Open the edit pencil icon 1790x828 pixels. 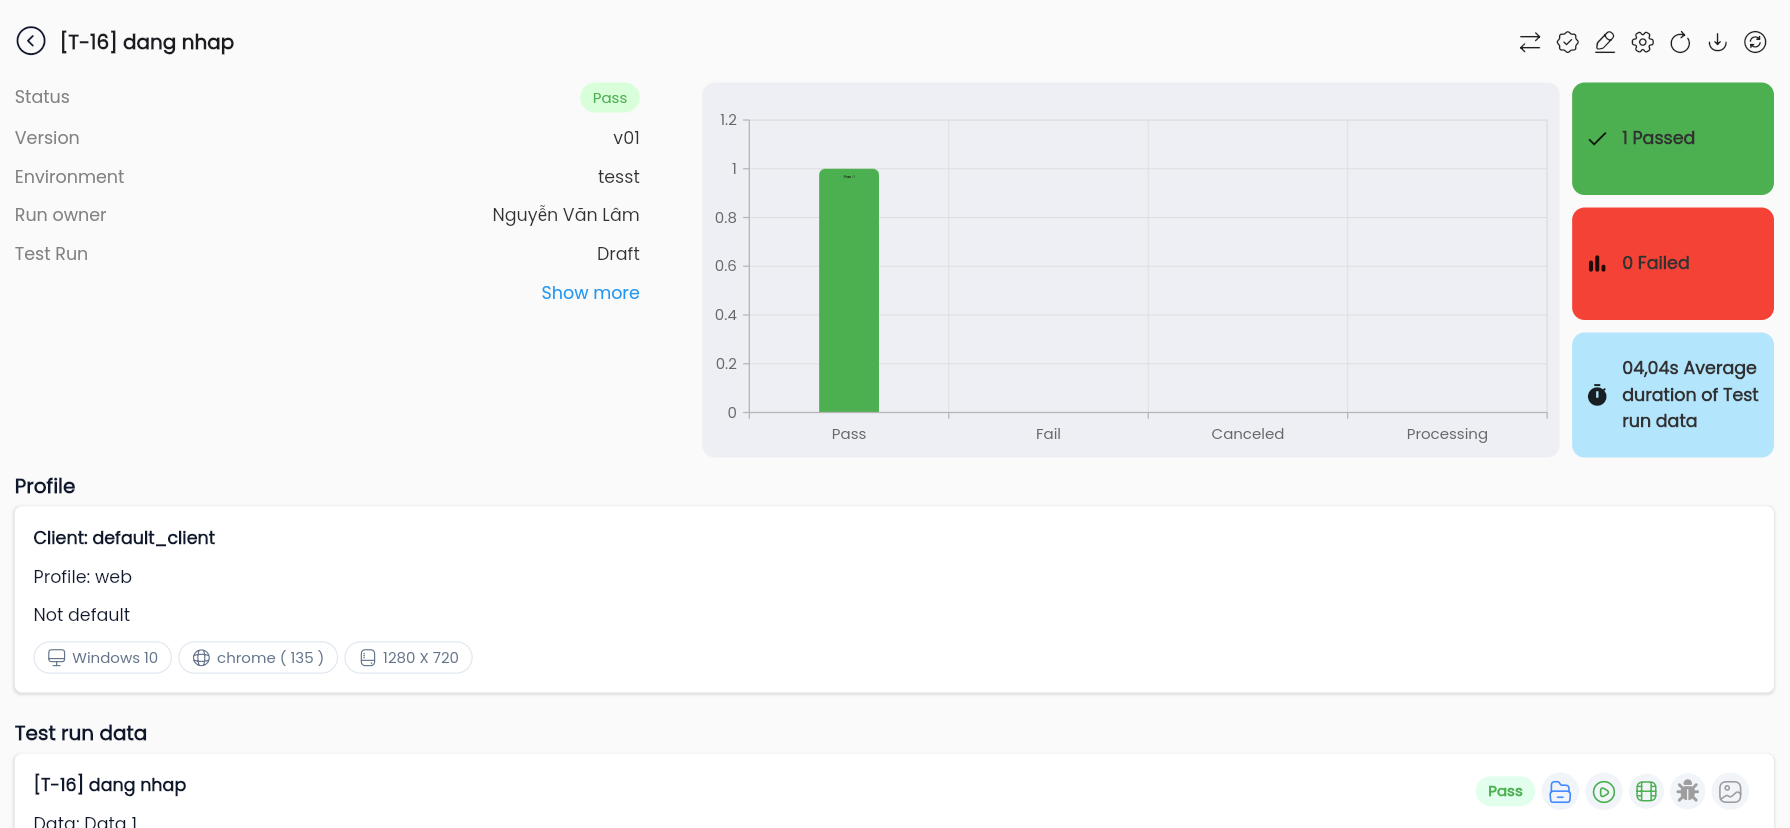[1605, 42]
